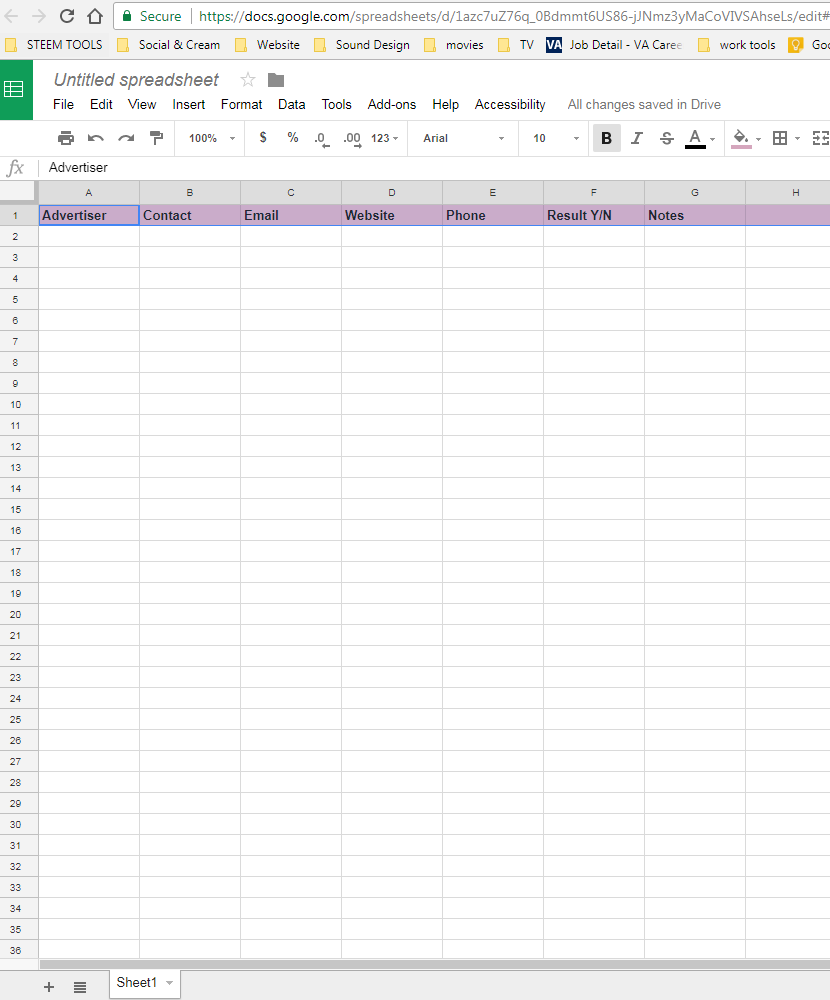Screen dimensions: 830x1000
Task: Open the Help menu
Action: pyautogui.click(x=445, y=105)
